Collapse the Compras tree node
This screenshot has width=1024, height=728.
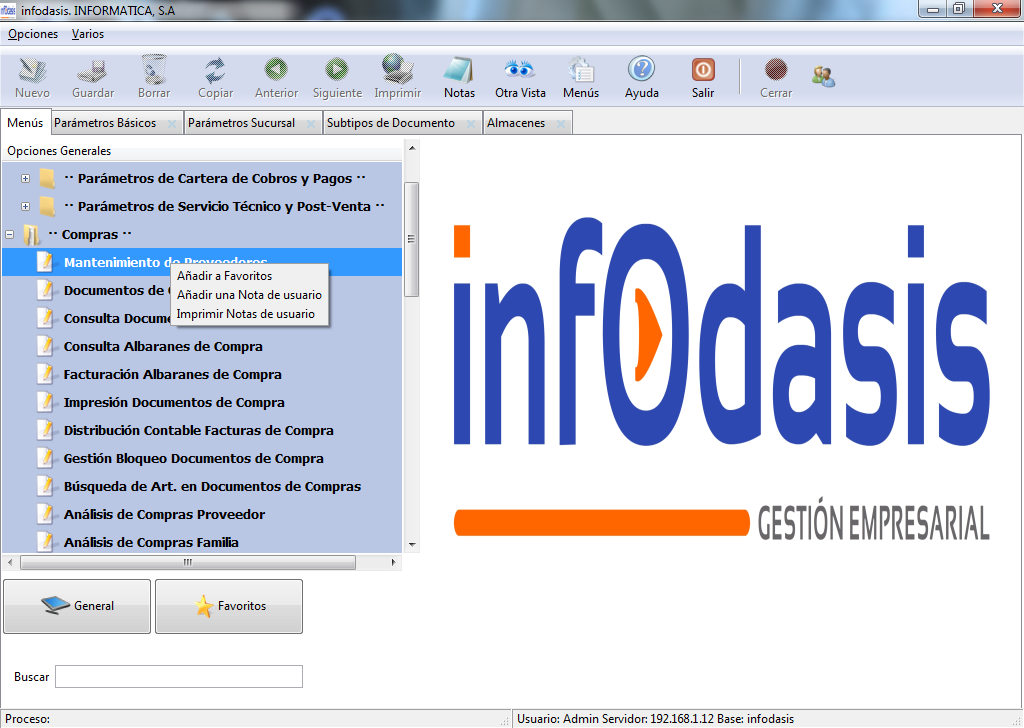[x=9, y=234]
